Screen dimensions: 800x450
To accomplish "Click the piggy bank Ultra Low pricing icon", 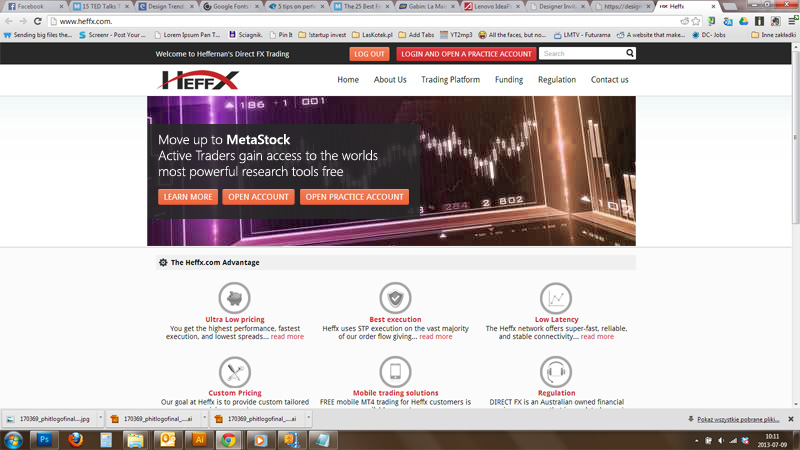I will pyautogui.click(x=234, y=297).
